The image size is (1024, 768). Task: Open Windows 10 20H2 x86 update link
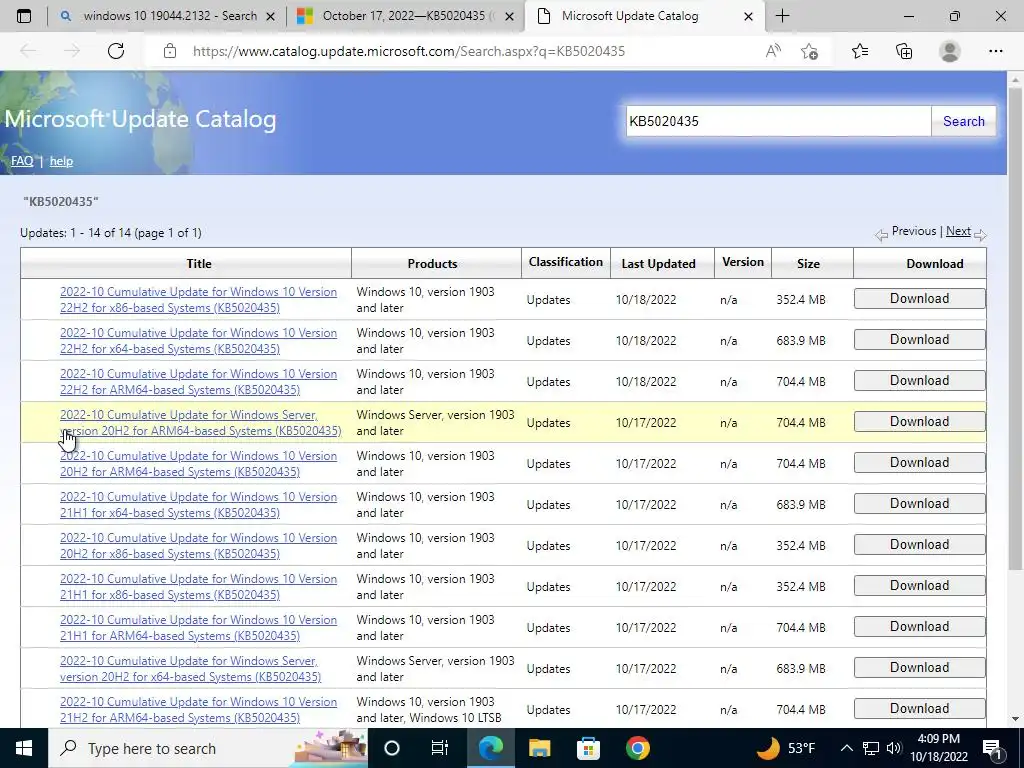(x=199, y=546)
